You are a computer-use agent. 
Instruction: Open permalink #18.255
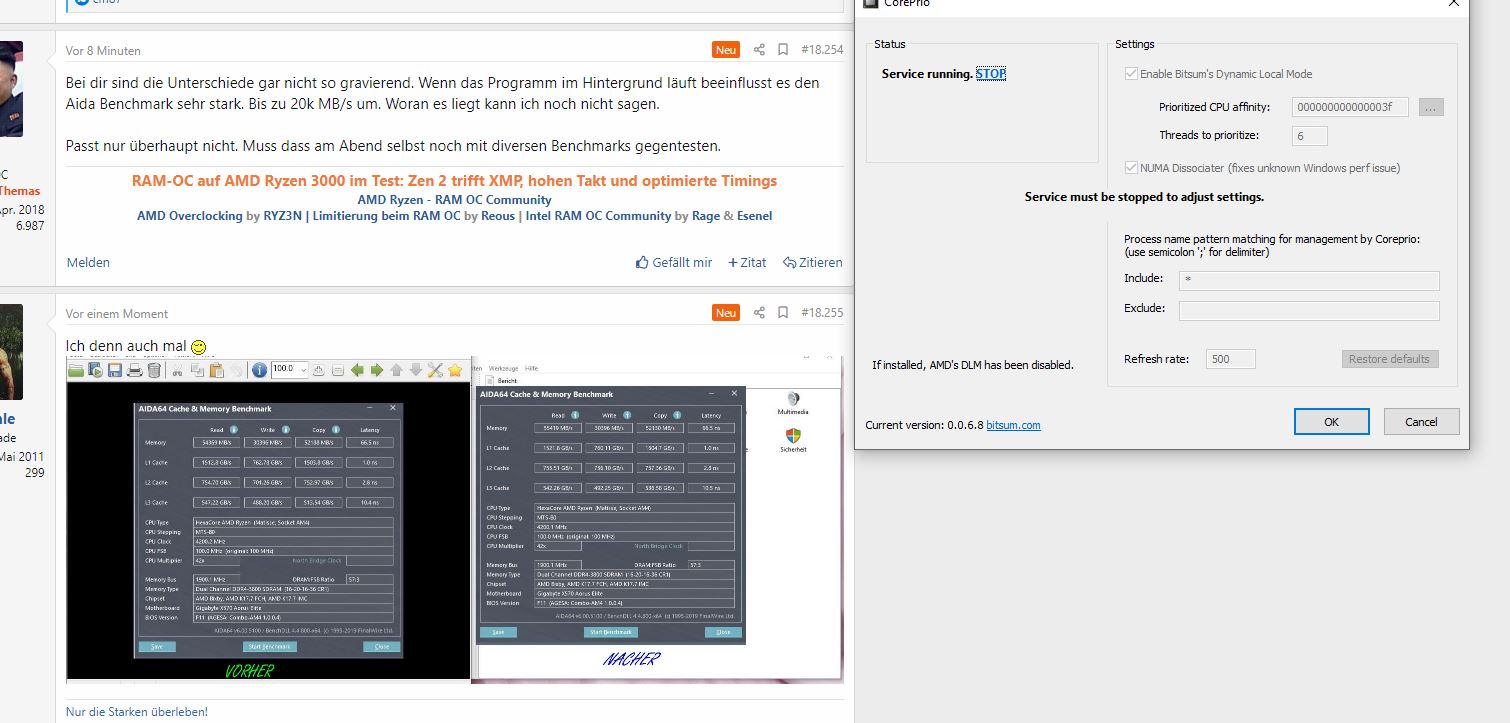(822, 313)
